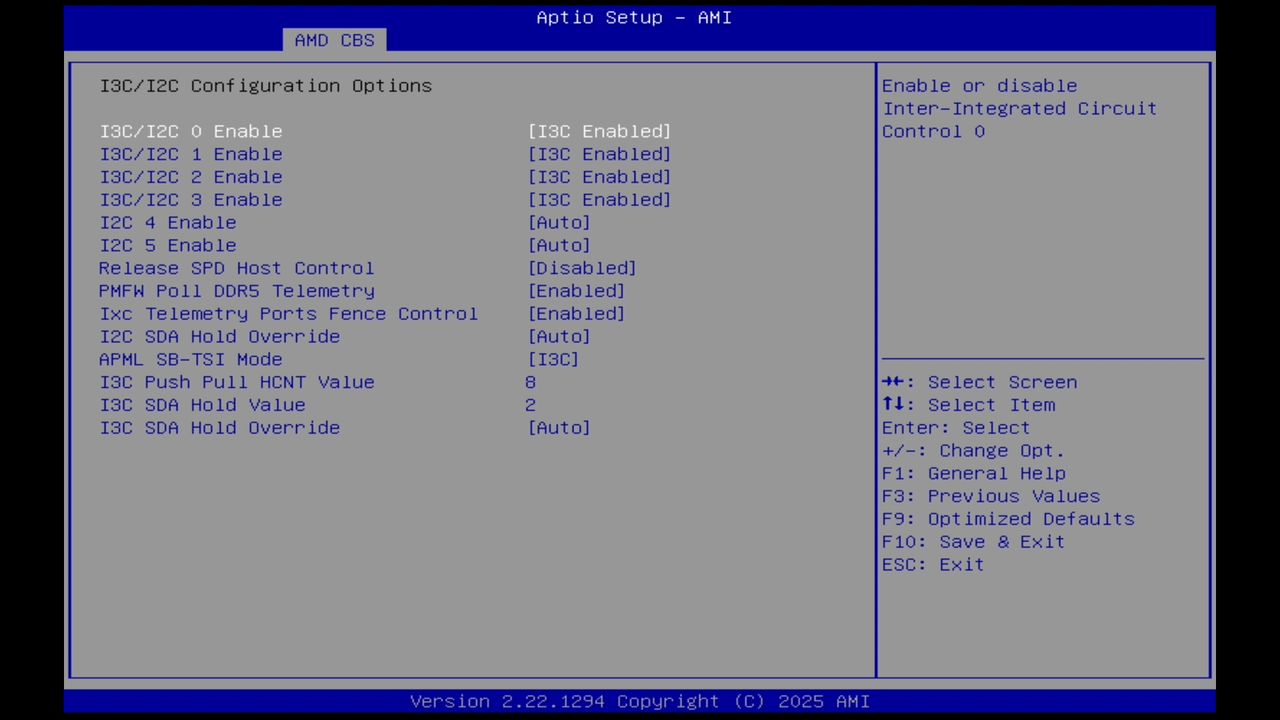Select the APML SB-TSI Mode setting
This screenshot has height=720, width=1280.
[x=191, y=359]
